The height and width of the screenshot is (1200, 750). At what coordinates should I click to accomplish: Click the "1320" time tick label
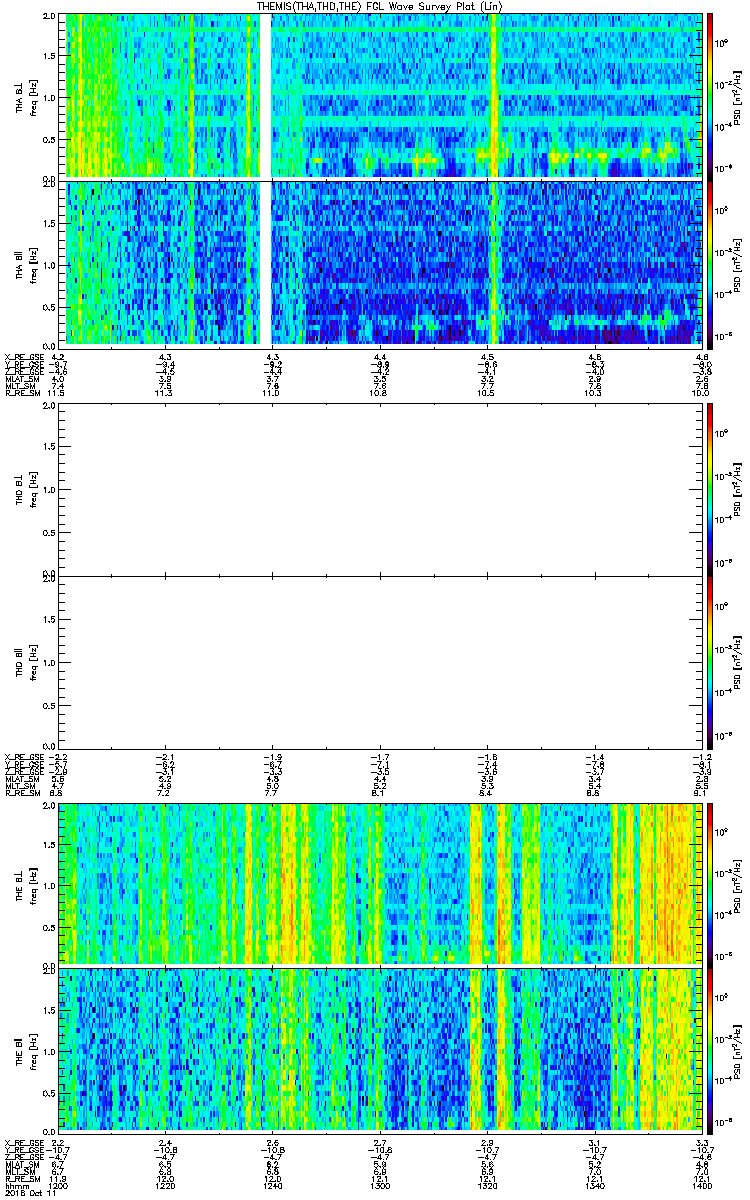[x=487, y=1184]
